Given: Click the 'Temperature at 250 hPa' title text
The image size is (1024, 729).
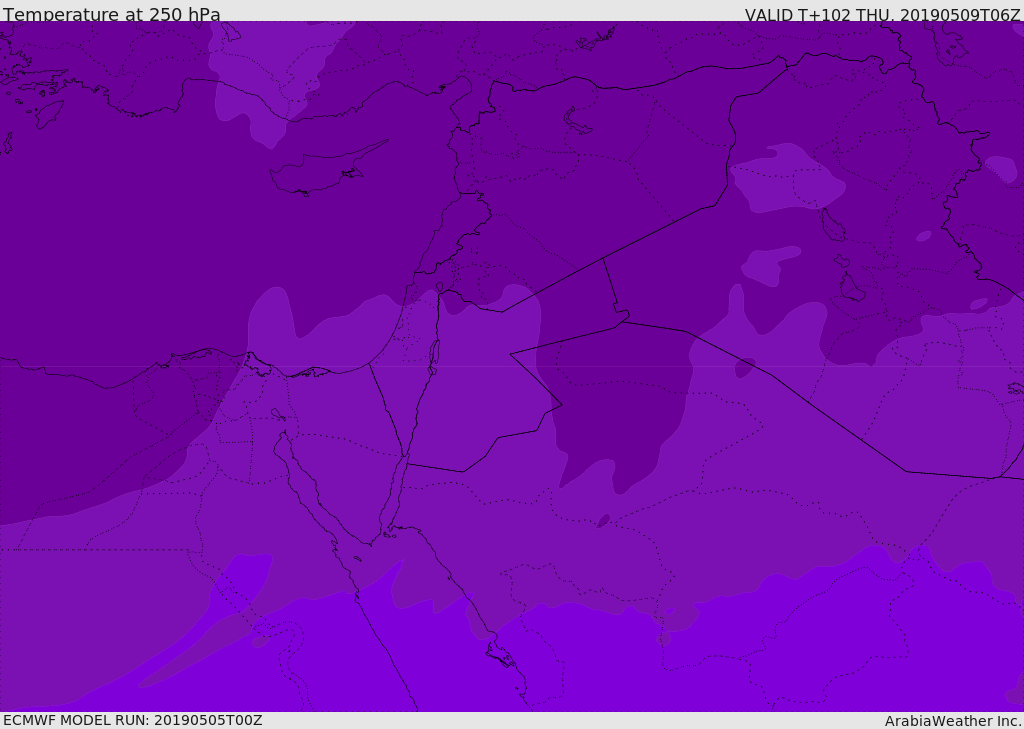Looking at the screenshot, I should (x=112, y=14).
